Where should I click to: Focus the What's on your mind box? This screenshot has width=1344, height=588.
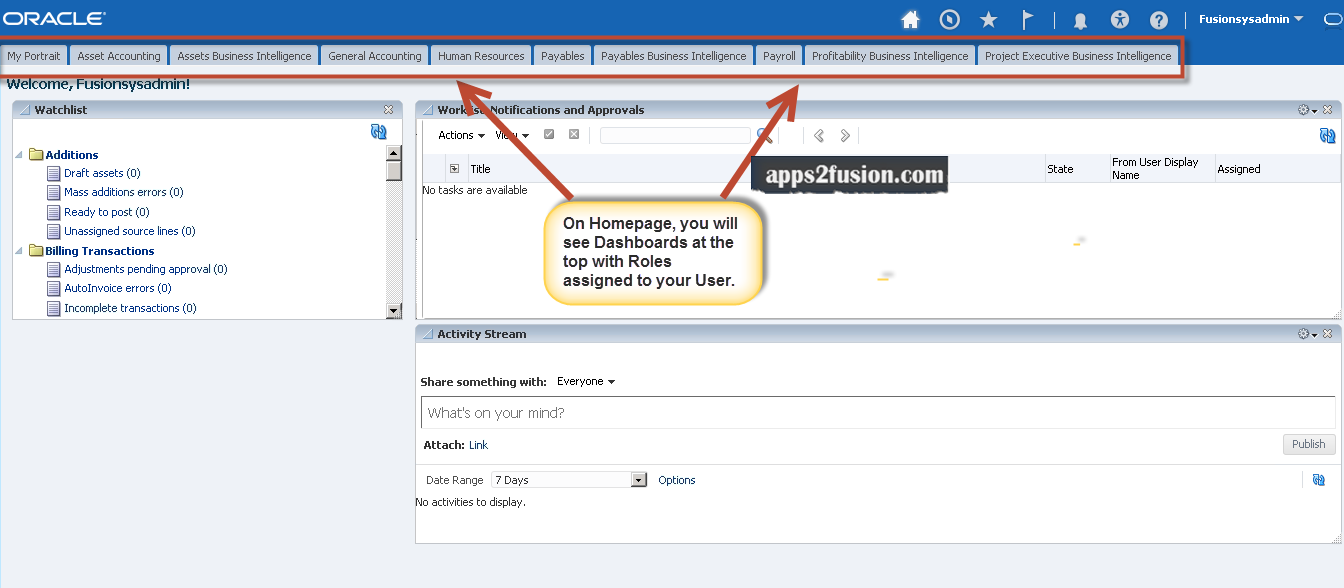[x=878, y=413]
